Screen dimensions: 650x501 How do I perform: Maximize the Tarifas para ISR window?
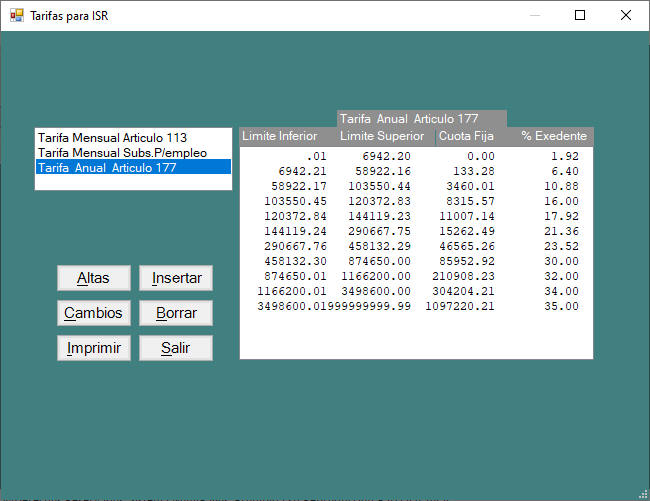[x=580, y=16]
